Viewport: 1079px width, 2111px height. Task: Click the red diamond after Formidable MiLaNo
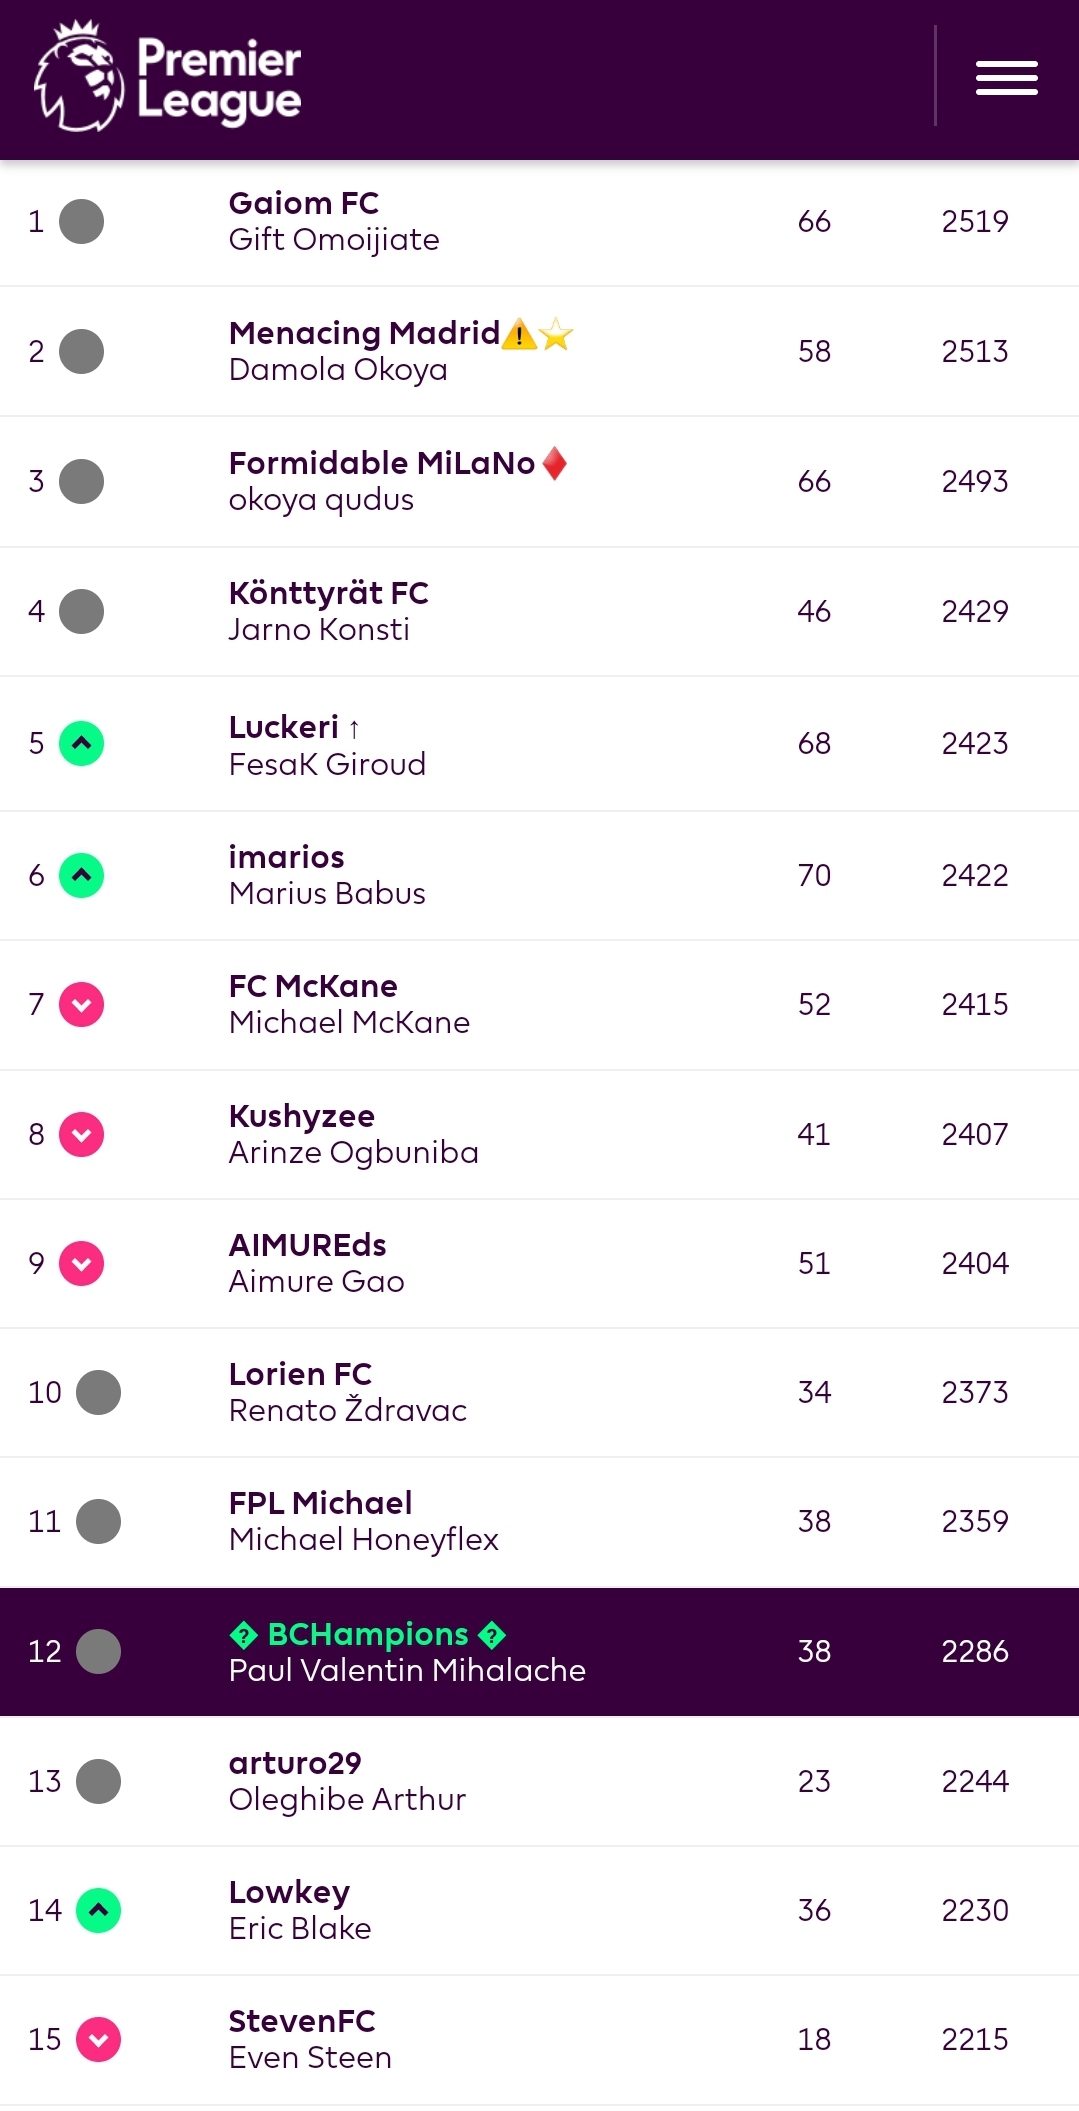coord(554,463)
